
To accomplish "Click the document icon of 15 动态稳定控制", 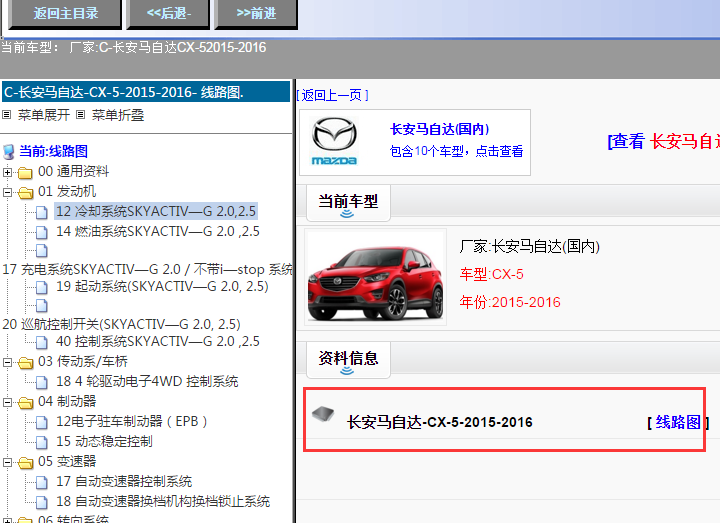I will [42, 442].
